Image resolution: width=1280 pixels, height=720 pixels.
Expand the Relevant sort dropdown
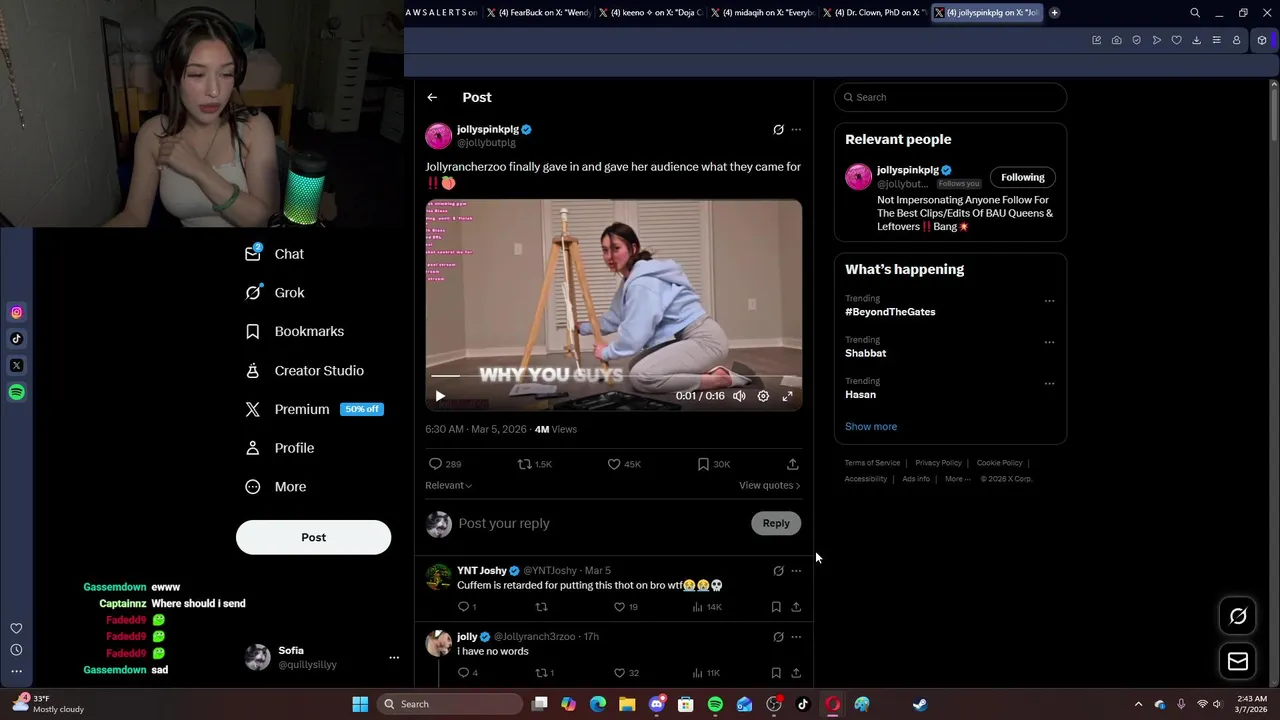[x=448, y=485]
